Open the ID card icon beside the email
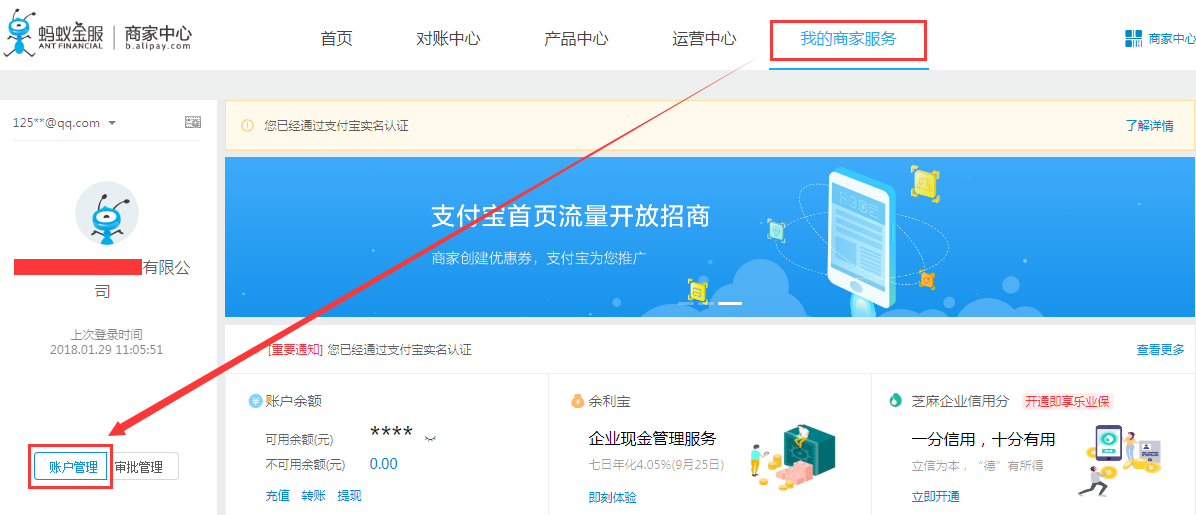Image resolution: width=1196 pixels, height=515 pixels. 193,122
